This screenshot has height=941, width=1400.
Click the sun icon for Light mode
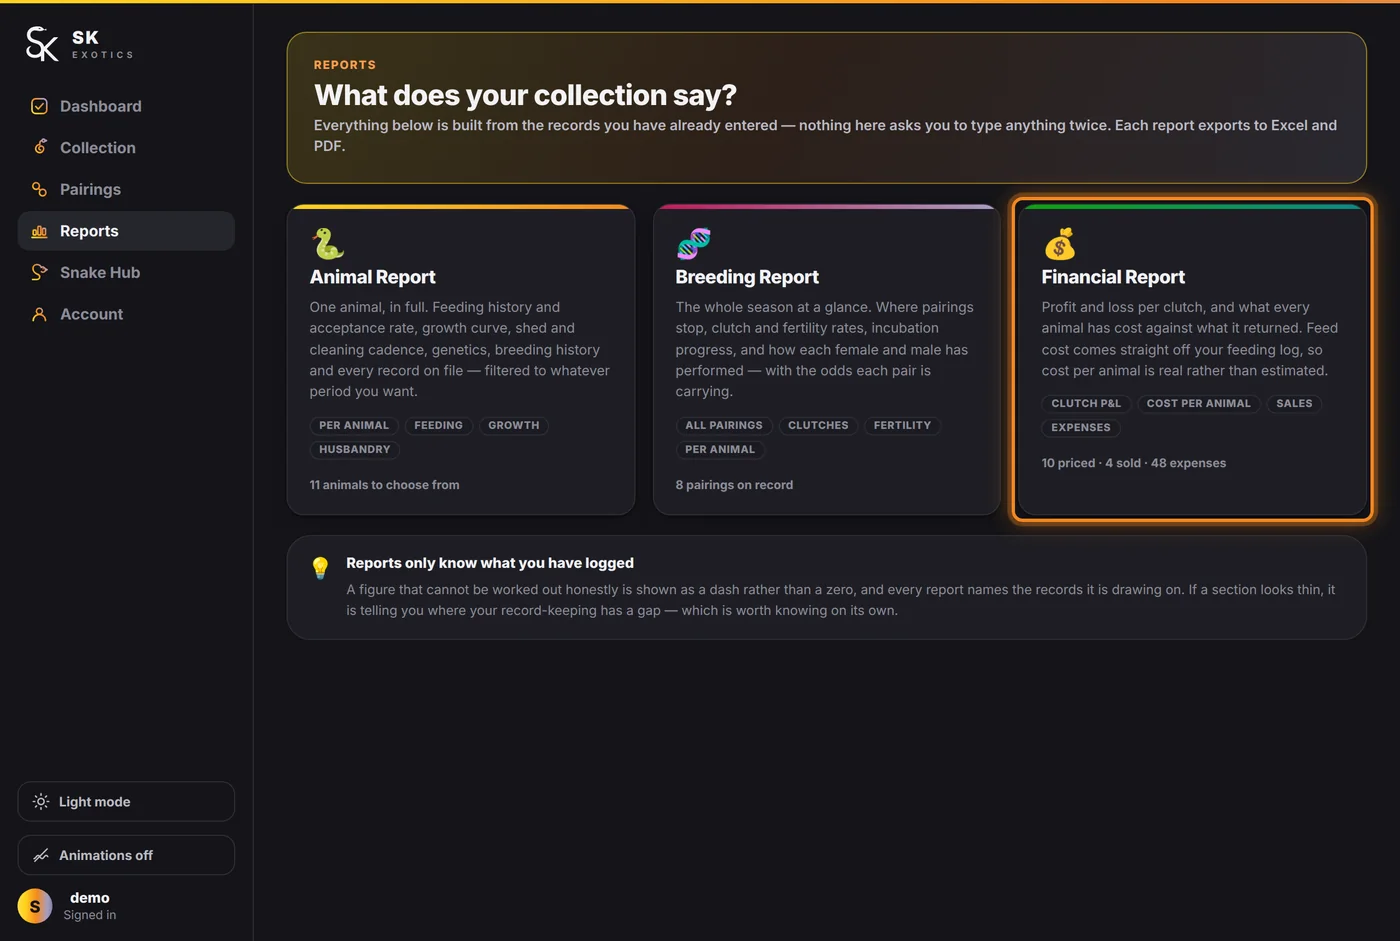tap(41, 802)
